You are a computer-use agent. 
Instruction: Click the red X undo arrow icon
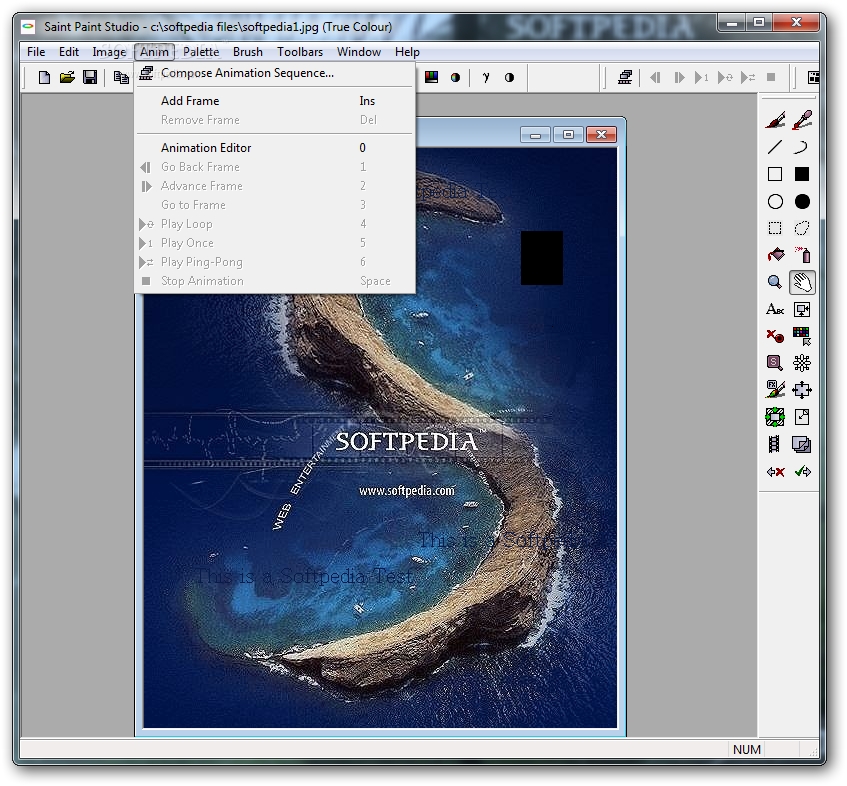775,472
